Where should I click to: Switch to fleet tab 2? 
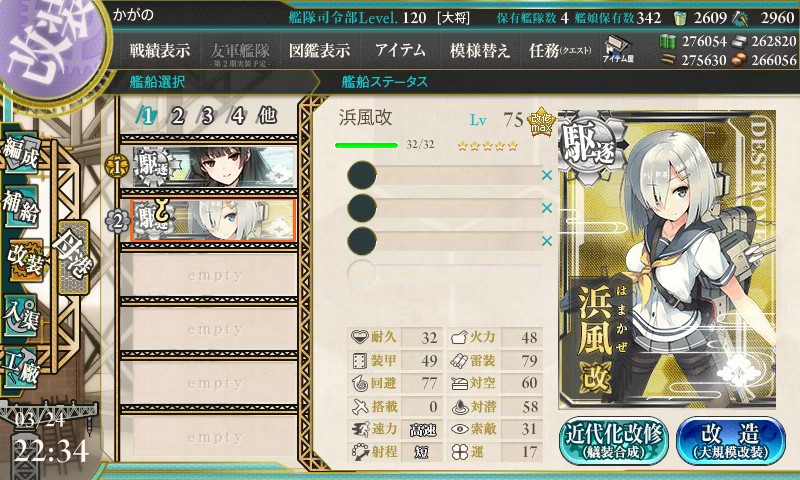(177, 116)
